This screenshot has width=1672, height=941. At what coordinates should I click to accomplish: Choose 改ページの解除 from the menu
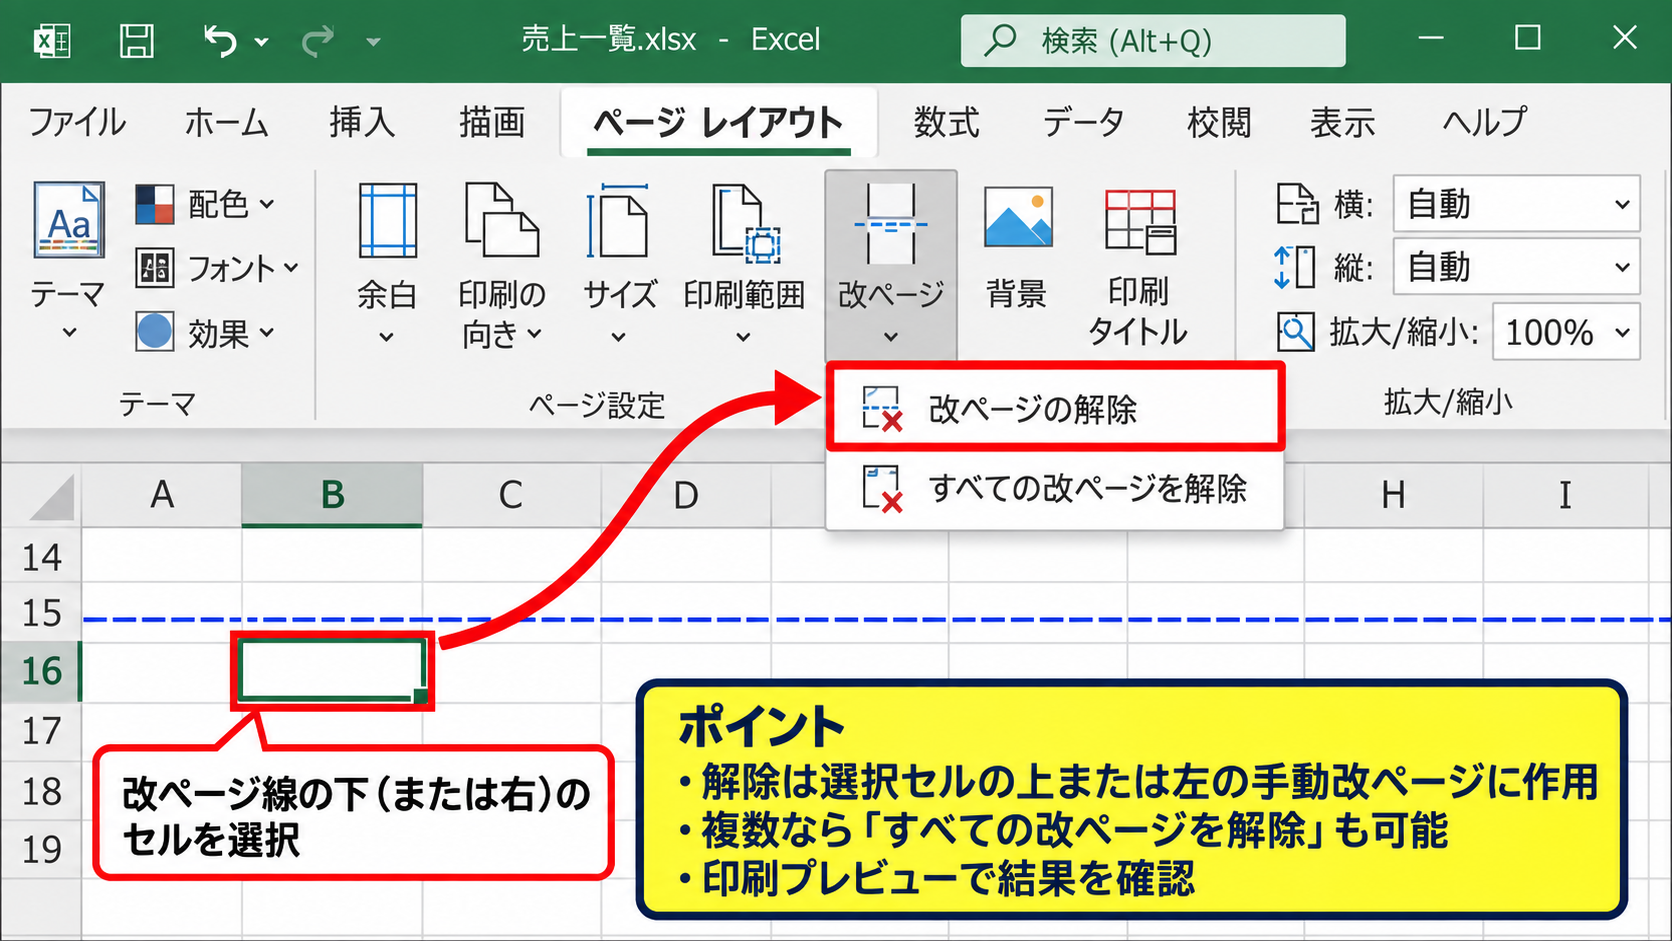pos(1054,409)
